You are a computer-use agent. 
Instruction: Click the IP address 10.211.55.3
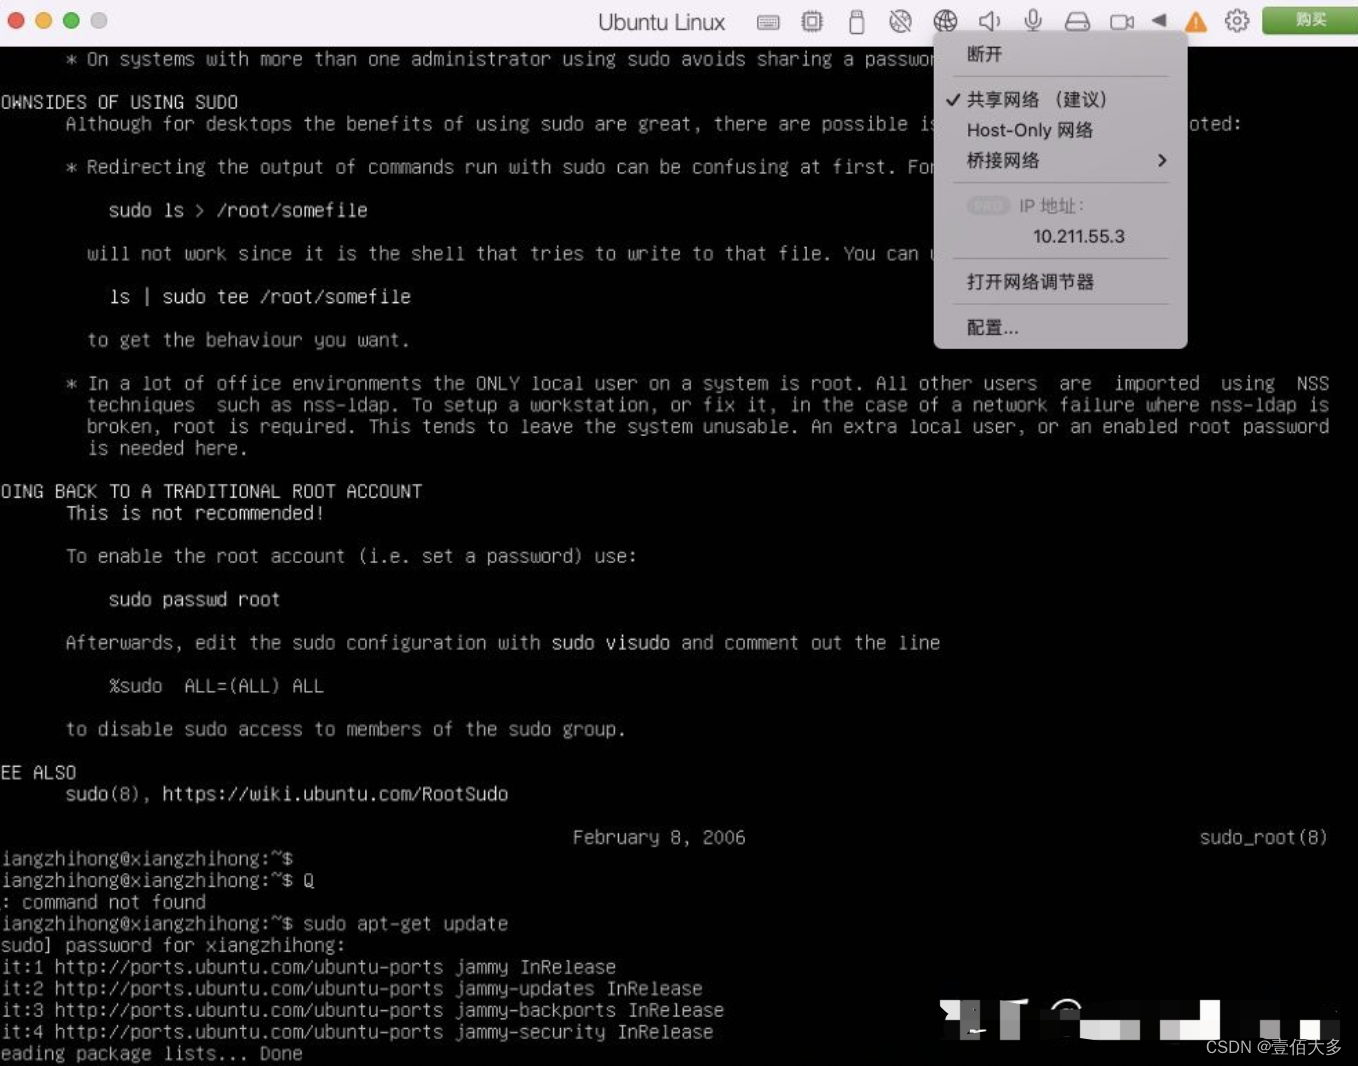1078,236
